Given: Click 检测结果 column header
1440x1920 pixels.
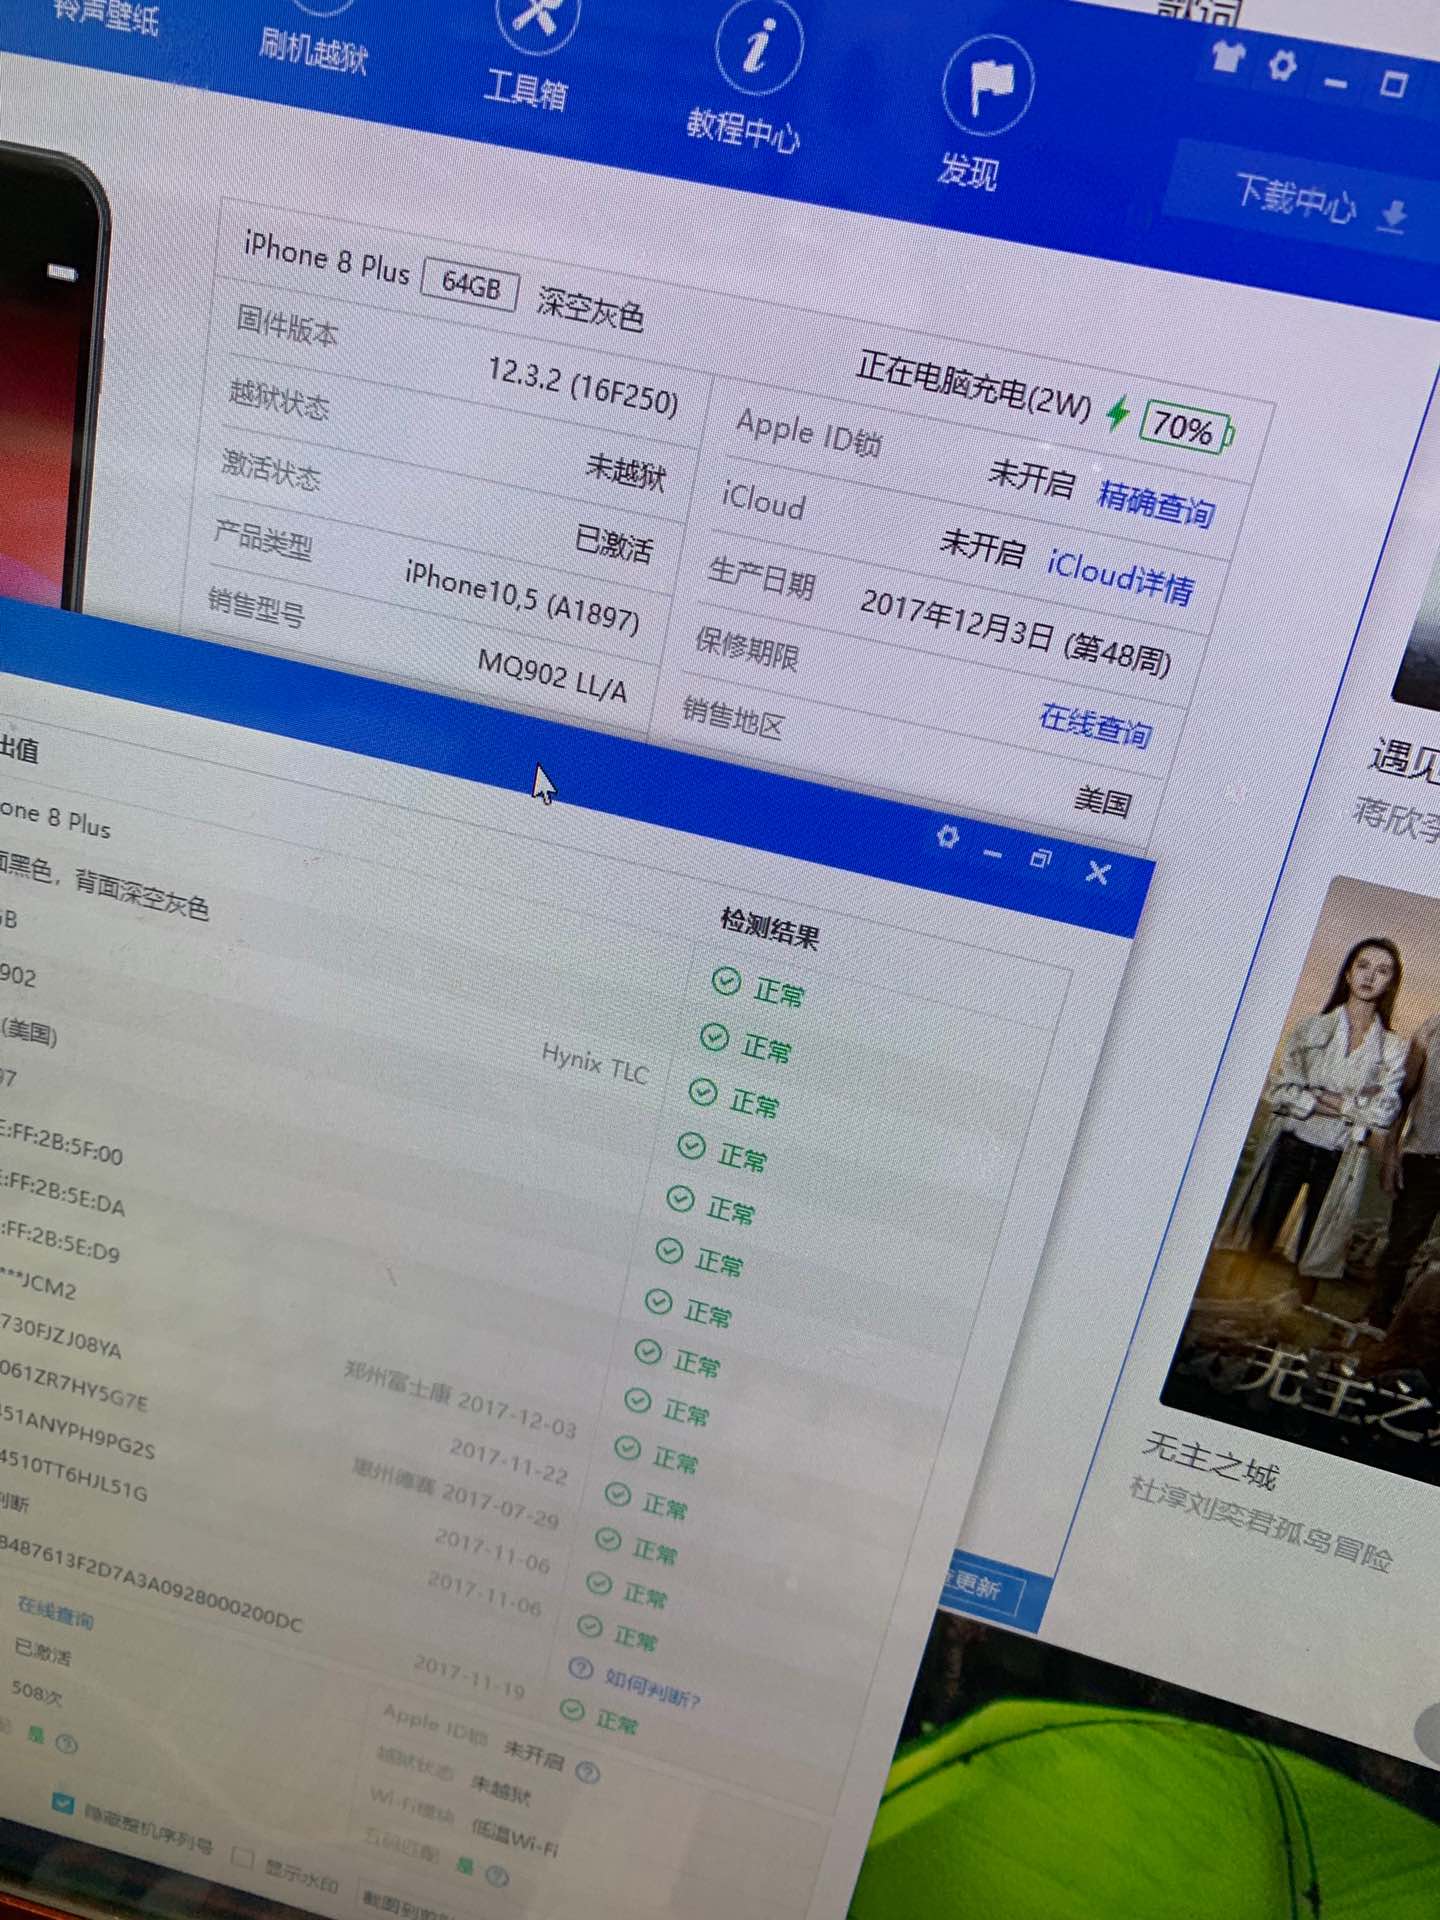Looking at the screenshot, I should (769, 929).
